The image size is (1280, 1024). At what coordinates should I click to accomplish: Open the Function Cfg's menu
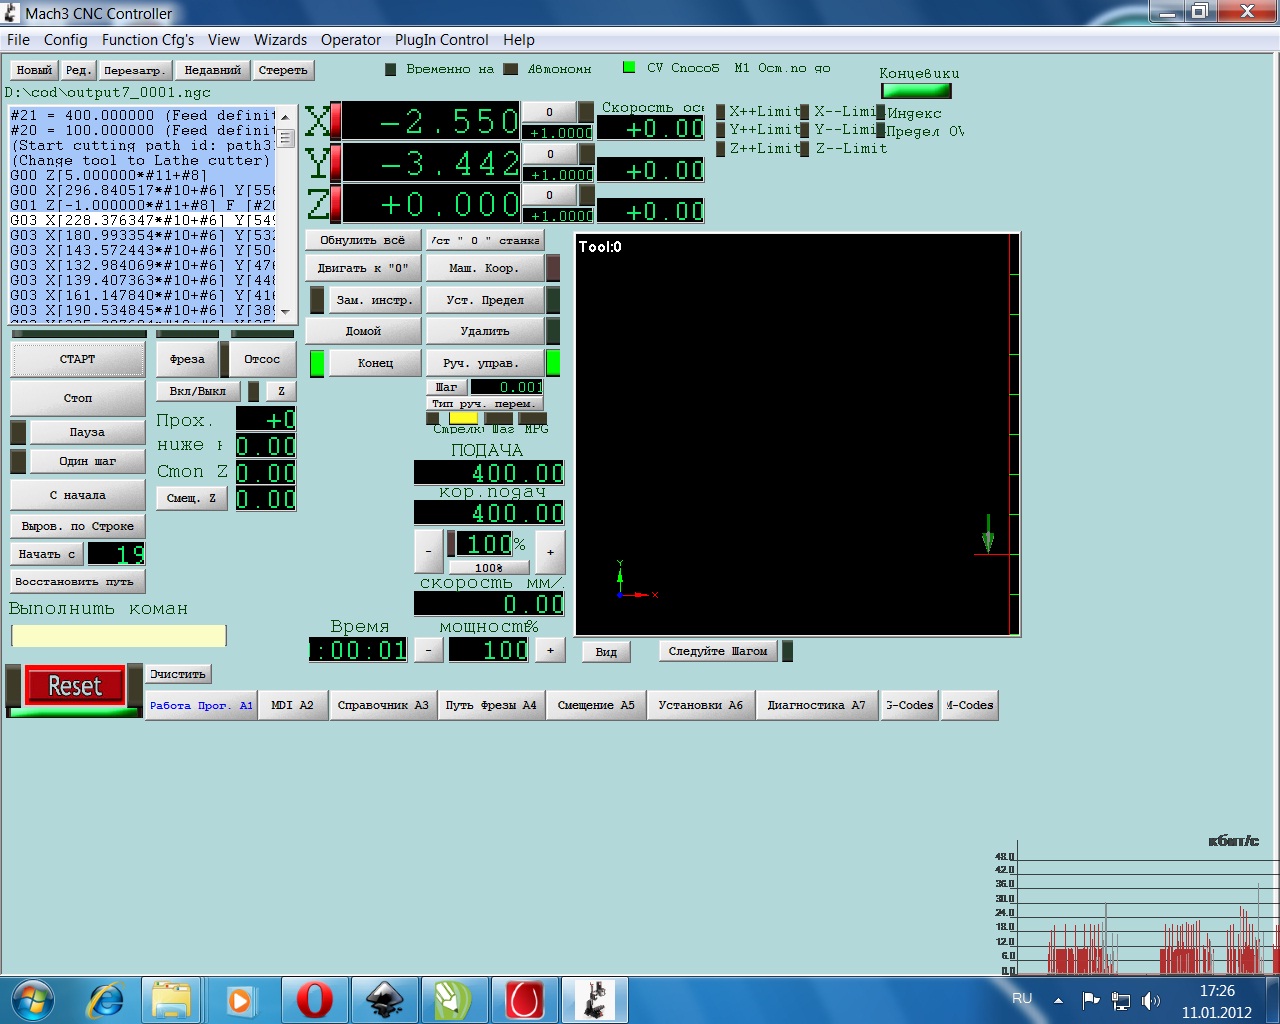tap(148, 40)
